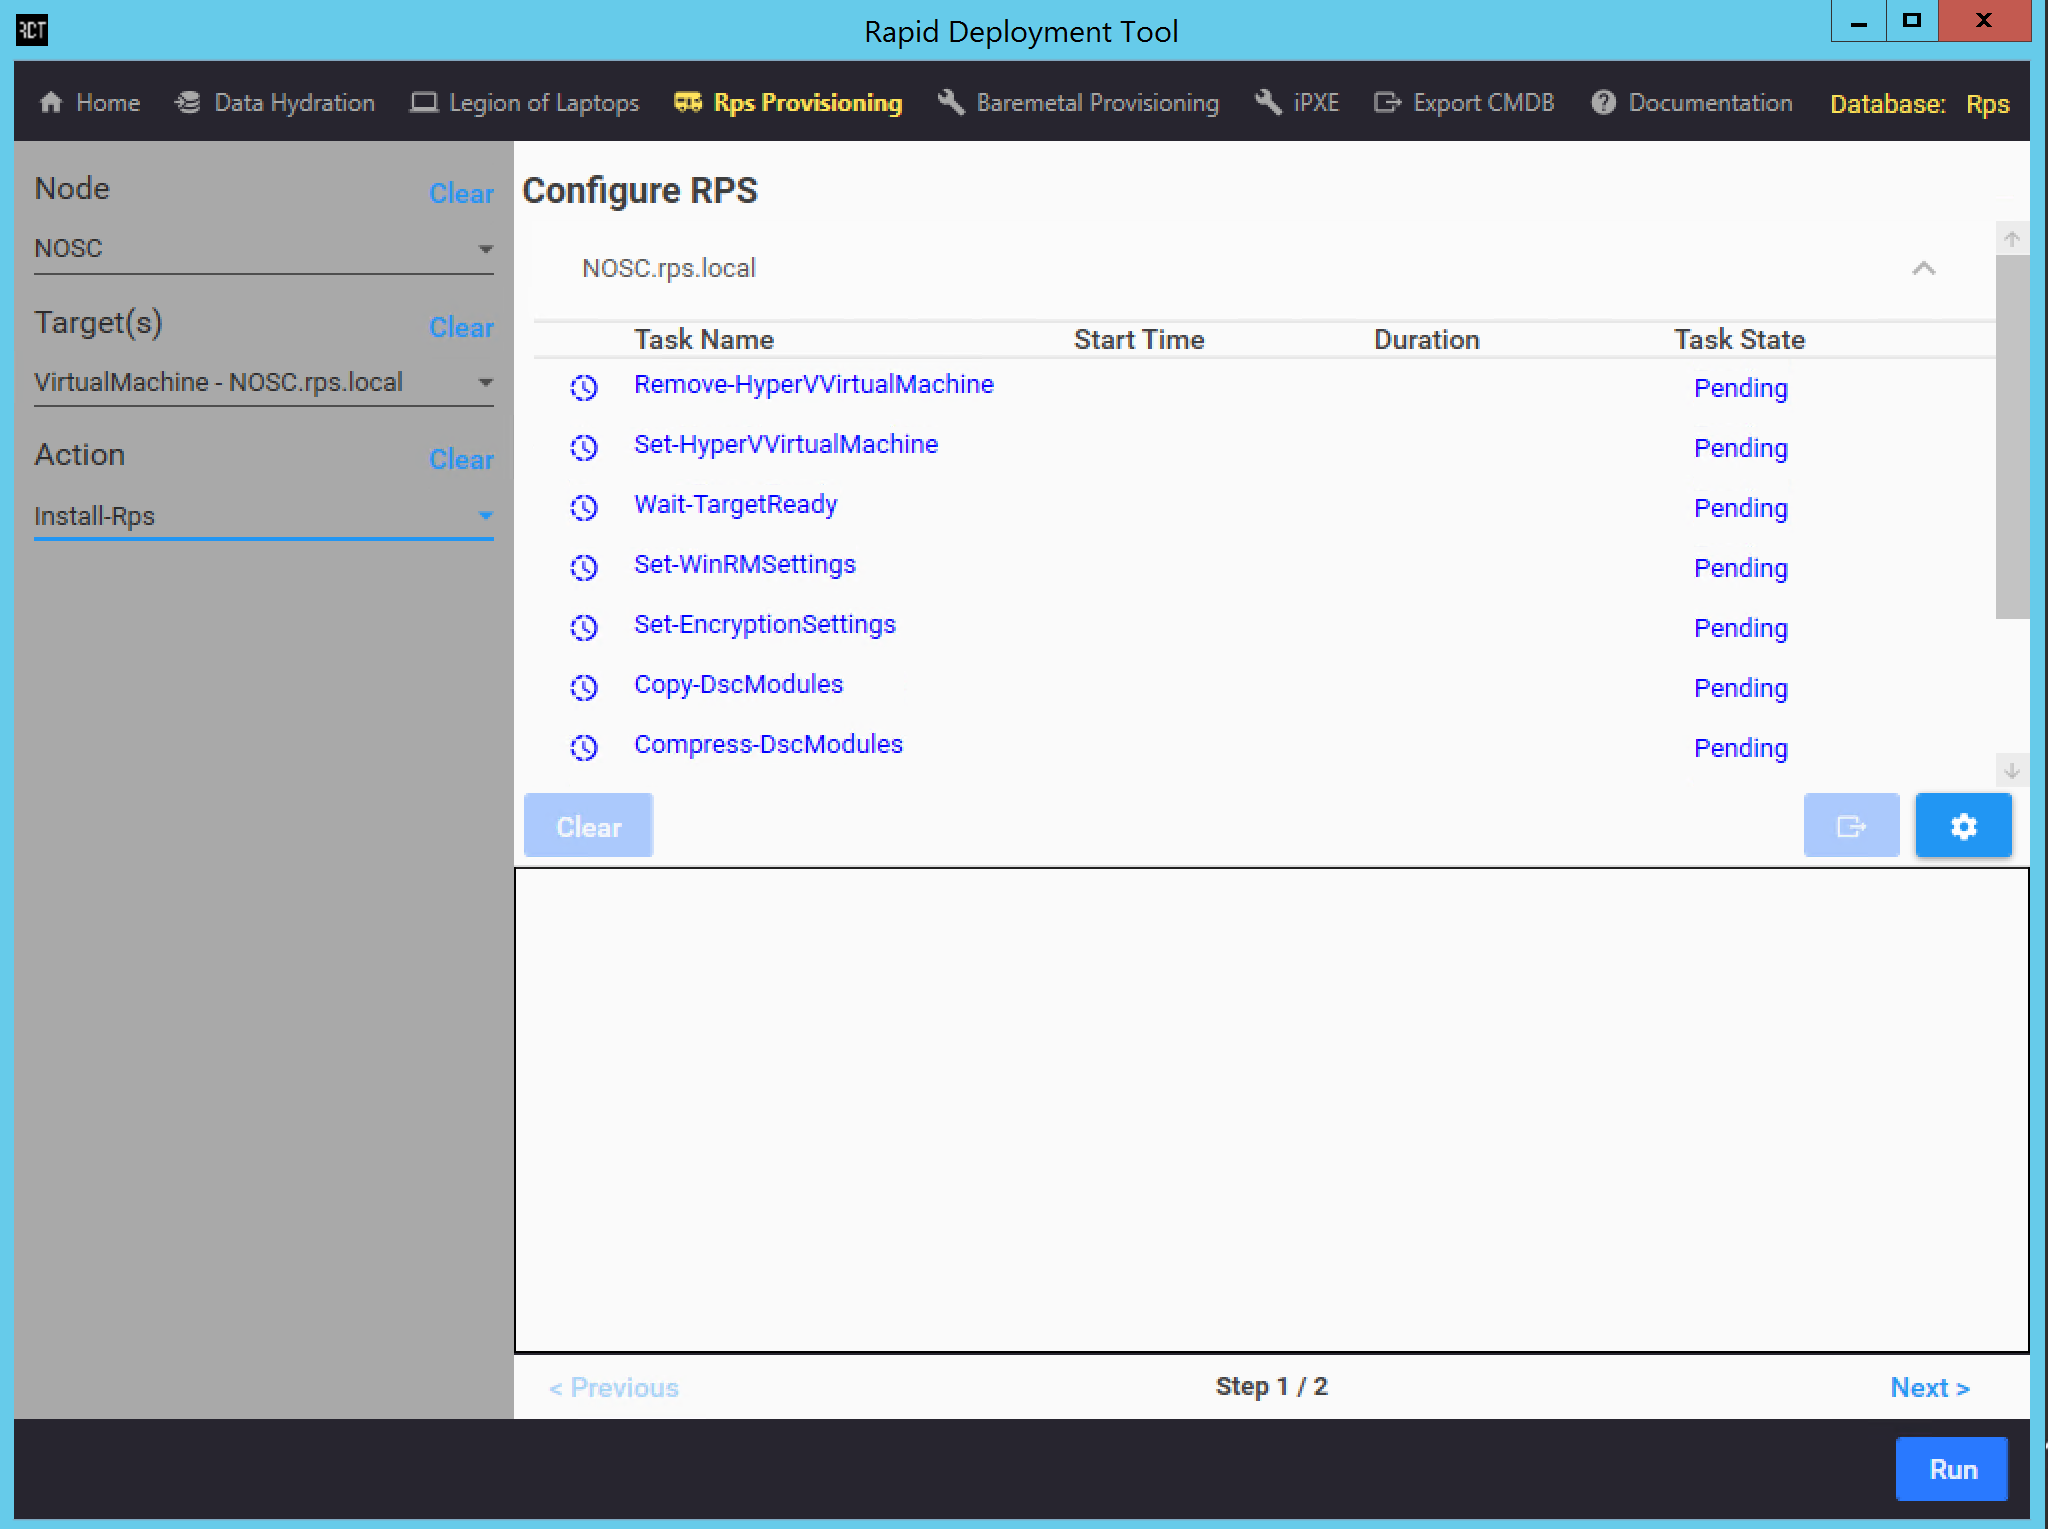The height and width of the screenshot is (1529, 2048).
Task: Maximize the Rapid Deployment Tool window
Action: [1911, 21]
